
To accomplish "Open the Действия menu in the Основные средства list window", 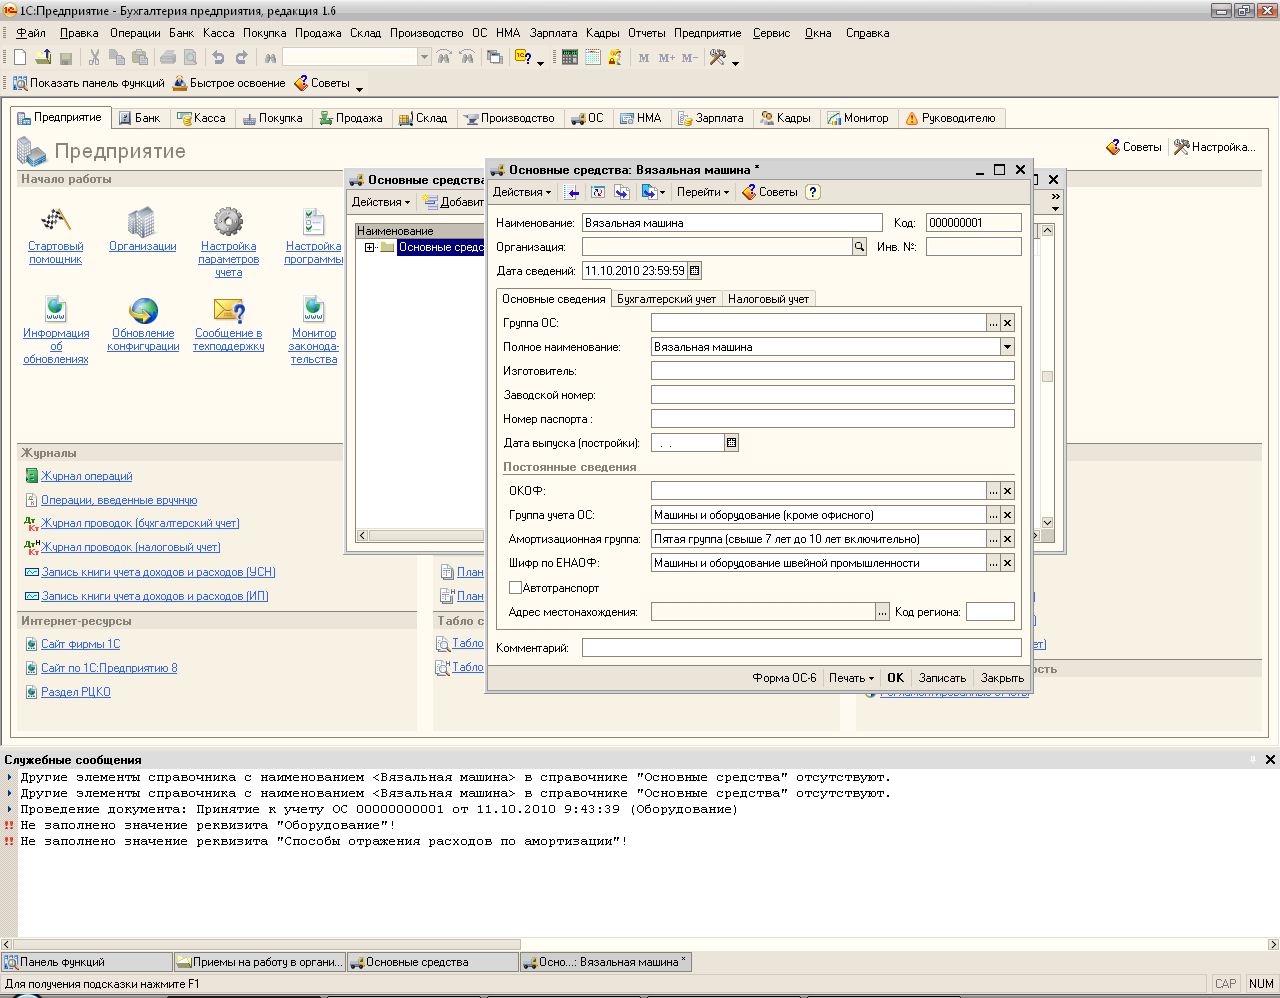I will (380, 202).
